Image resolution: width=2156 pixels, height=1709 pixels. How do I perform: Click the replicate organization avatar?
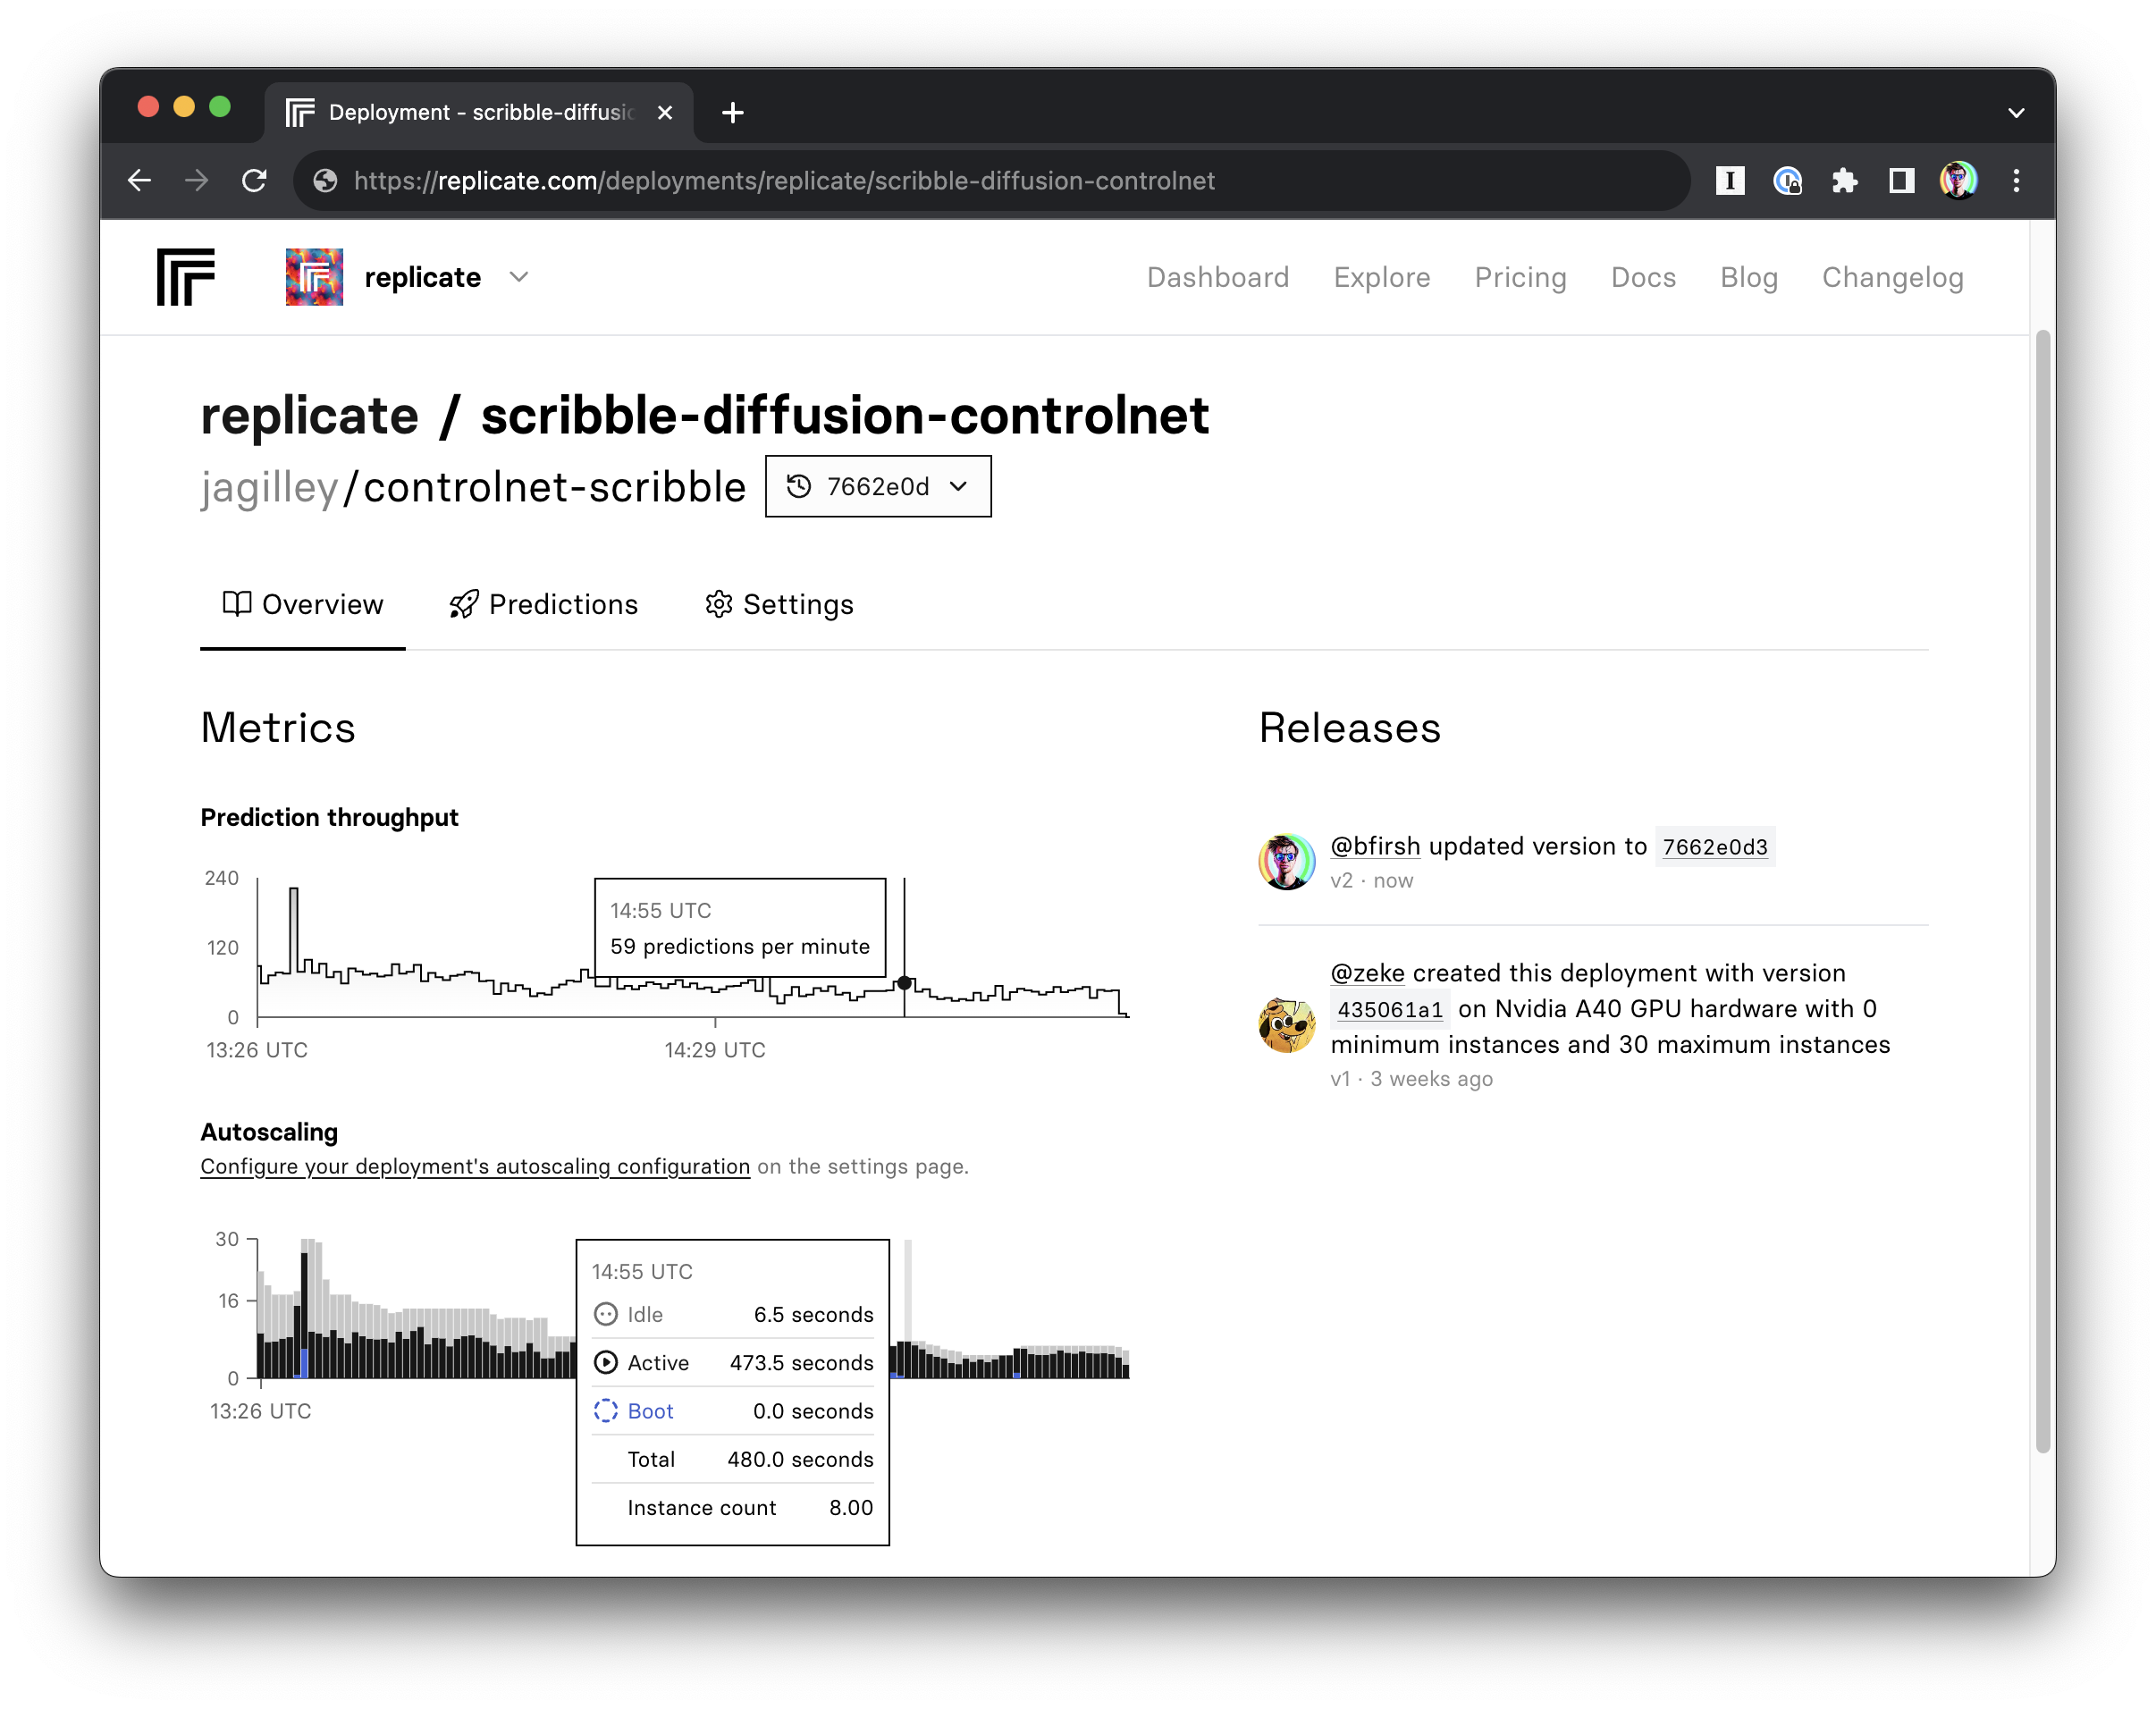pos(314,277)
